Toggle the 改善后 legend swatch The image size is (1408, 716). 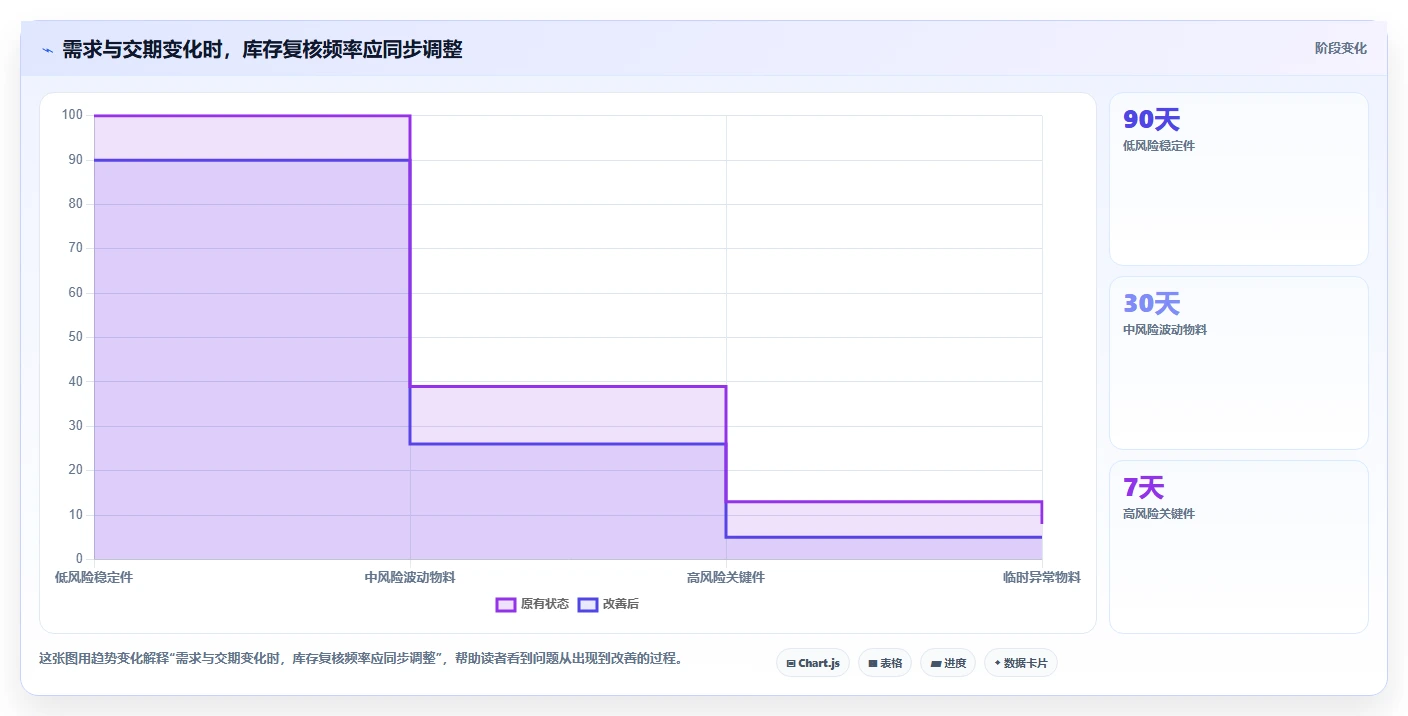pyautogui.click(x=588, y=604)
